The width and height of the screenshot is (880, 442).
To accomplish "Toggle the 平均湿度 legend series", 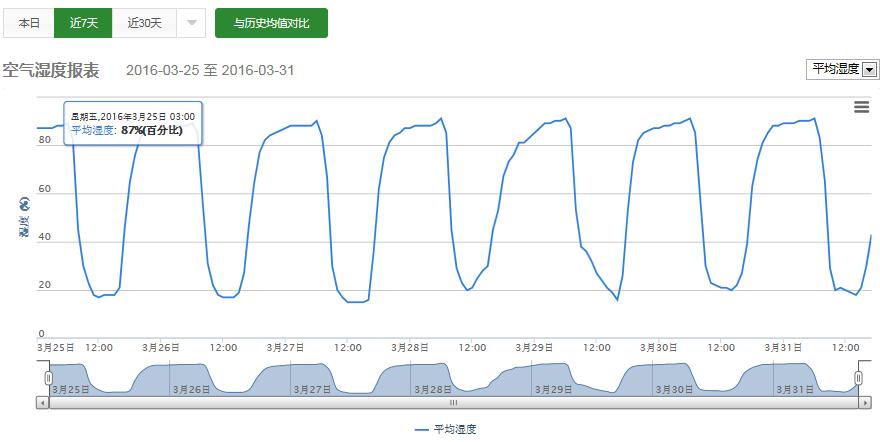I will tap(446, 429).
